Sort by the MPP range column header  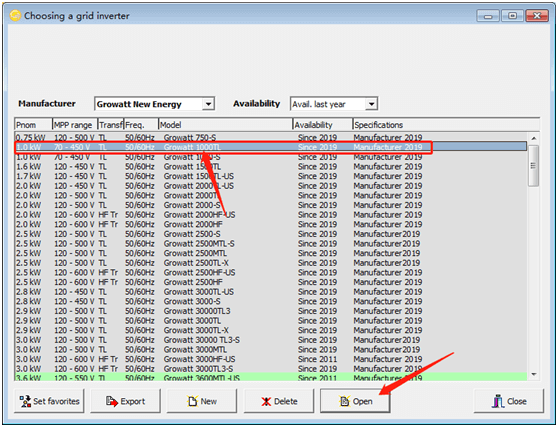click(75, 125)
